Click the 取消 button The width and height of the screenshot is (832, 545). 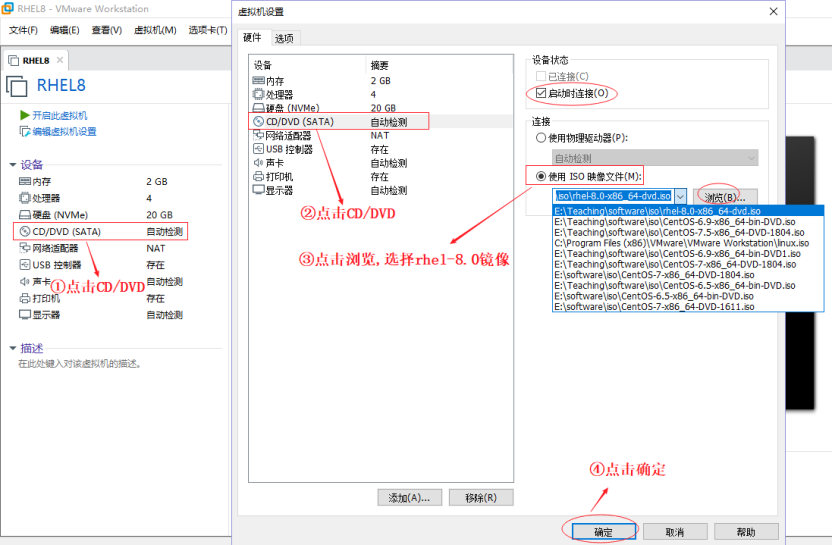pyautogui.click(x=675, y=532)
